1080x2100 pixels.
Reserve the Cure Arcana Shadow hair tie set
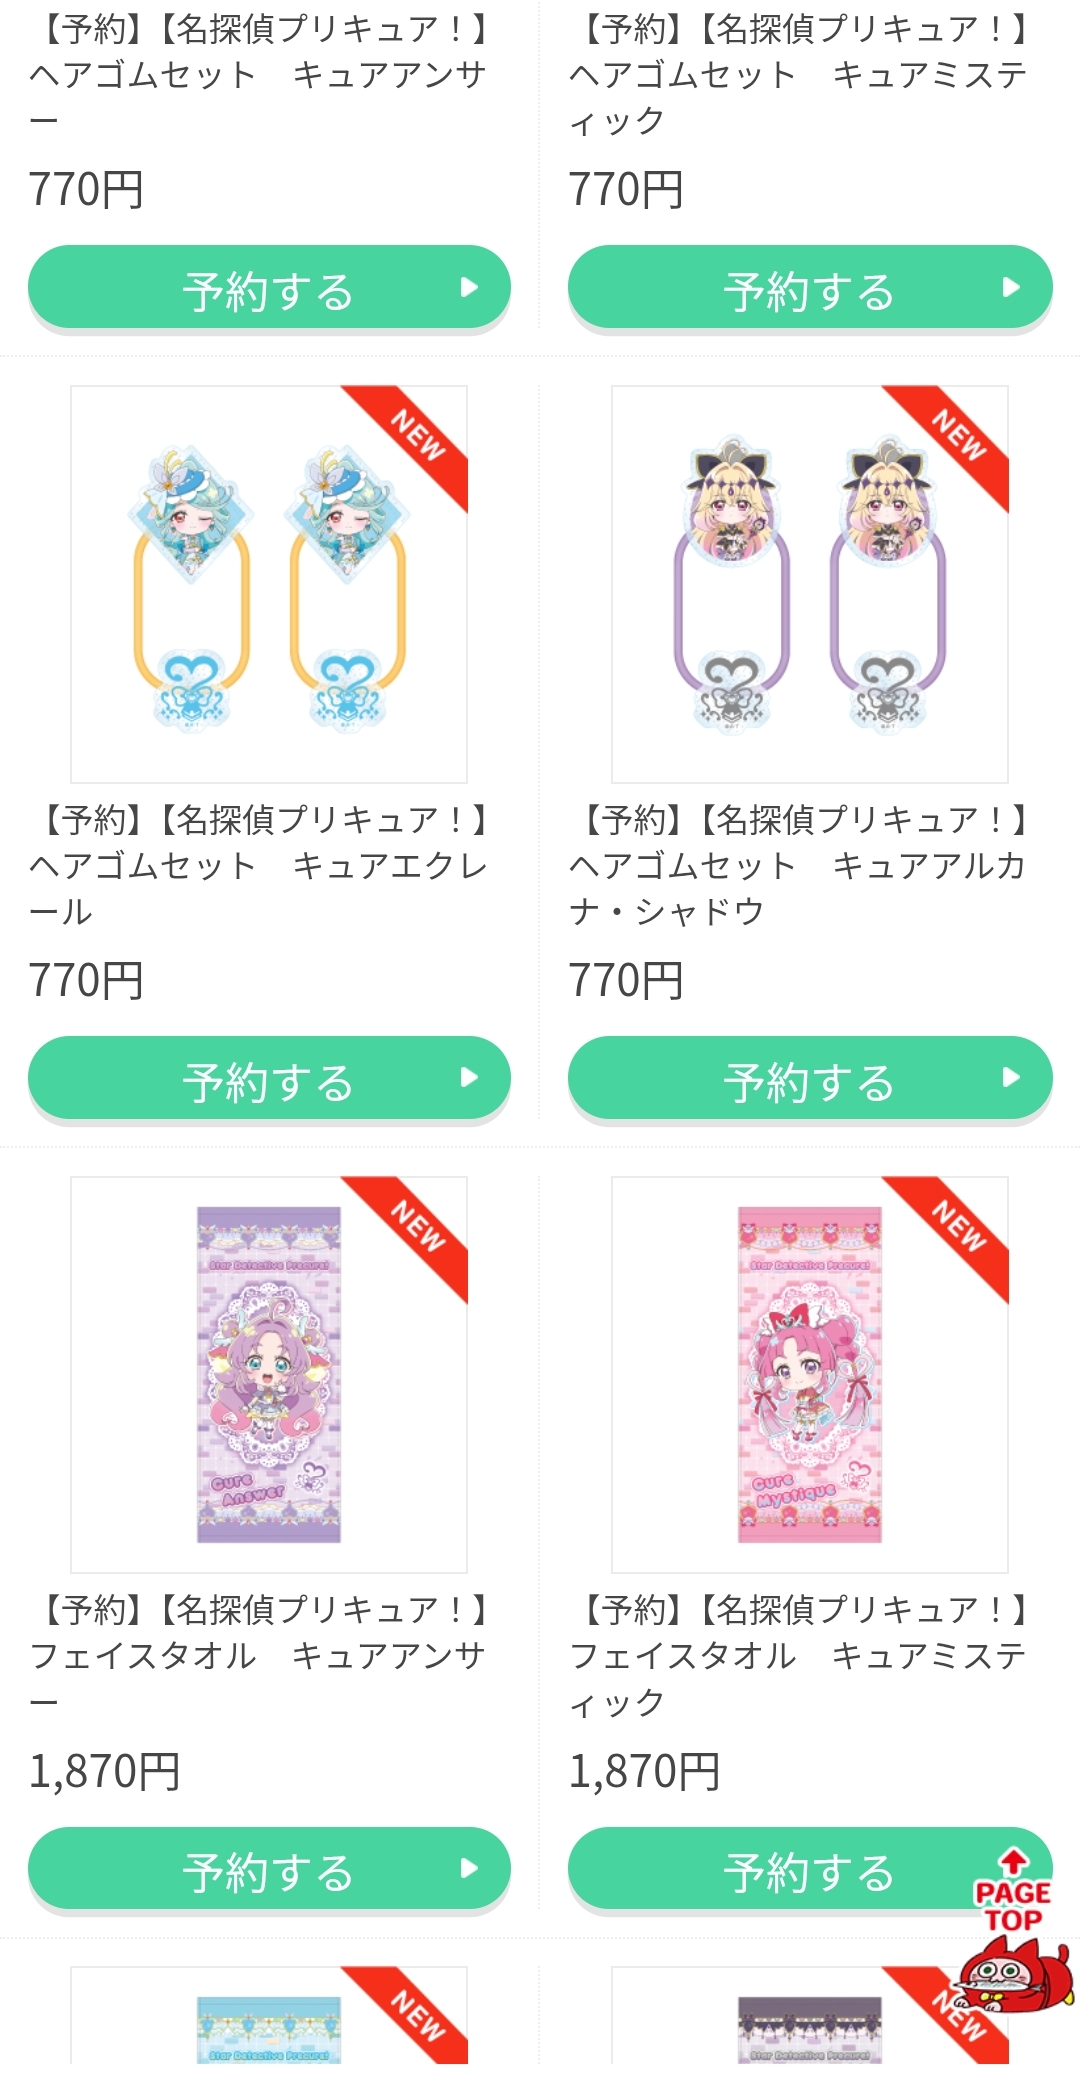click(x=810, y=1078)
